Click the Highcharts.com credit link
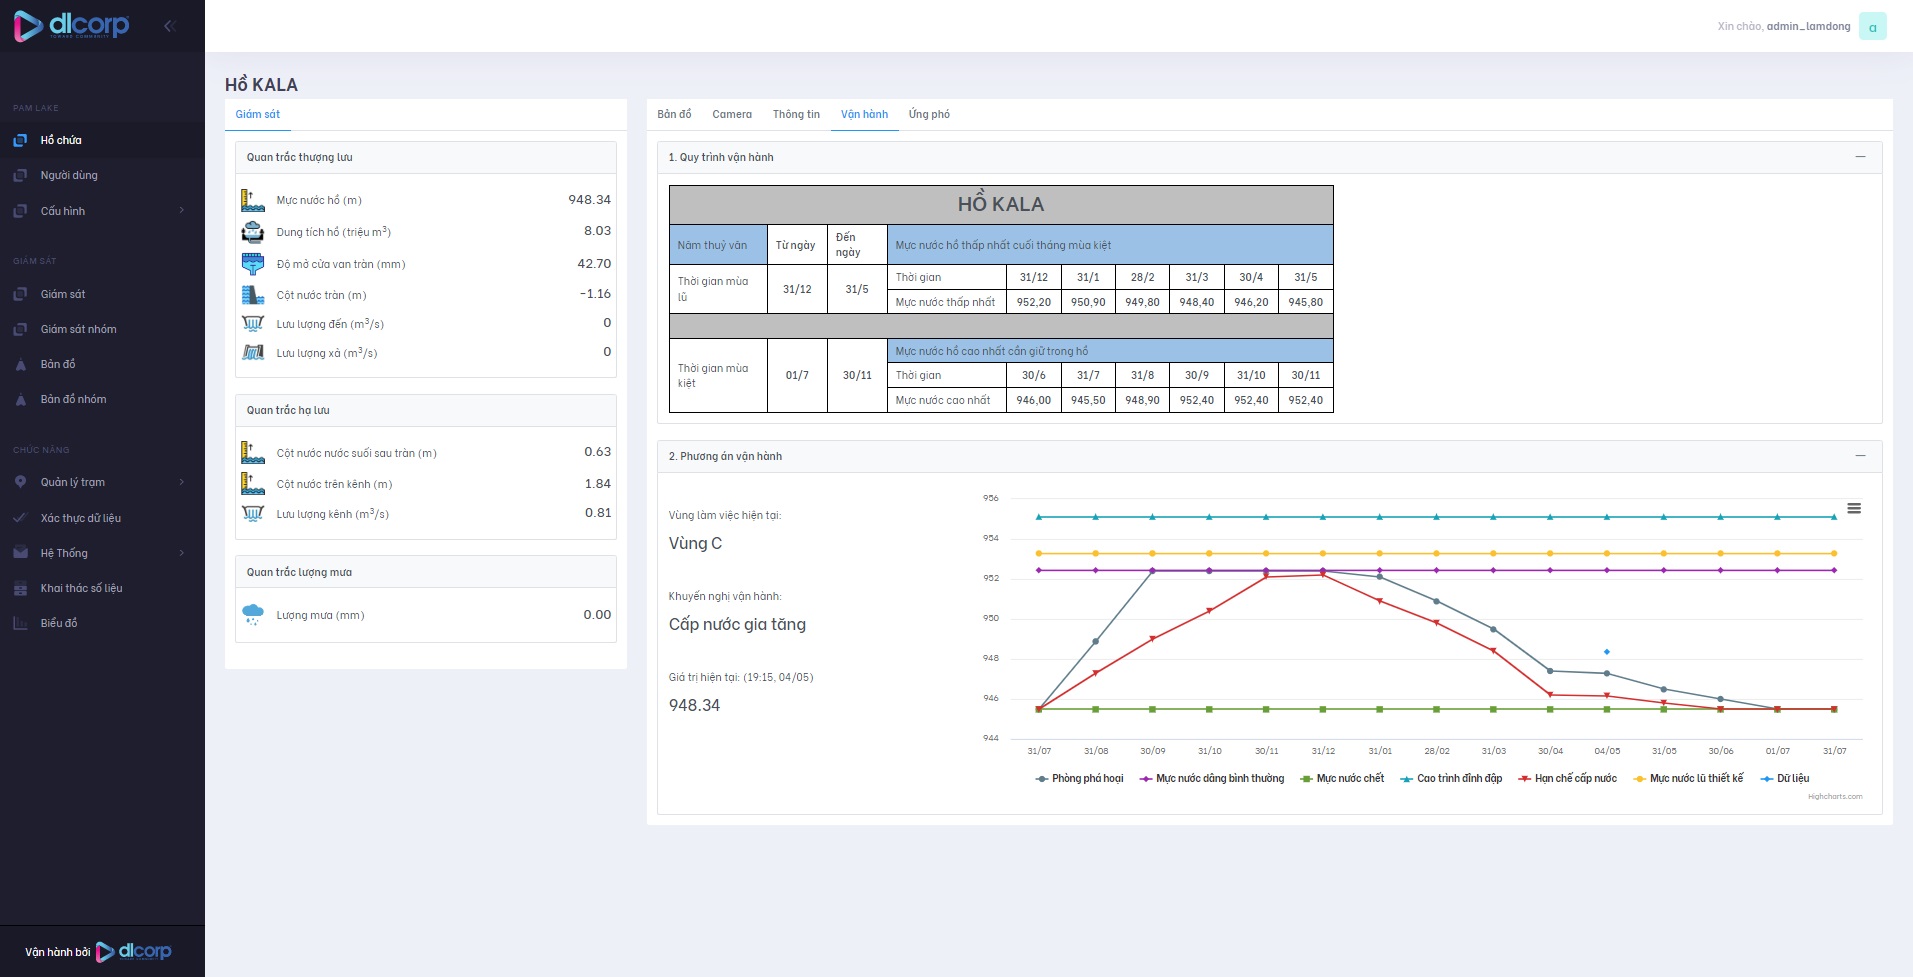The height and width of the screenshot is (977, 1913). pyautogui.click(x=1835, y=797)
